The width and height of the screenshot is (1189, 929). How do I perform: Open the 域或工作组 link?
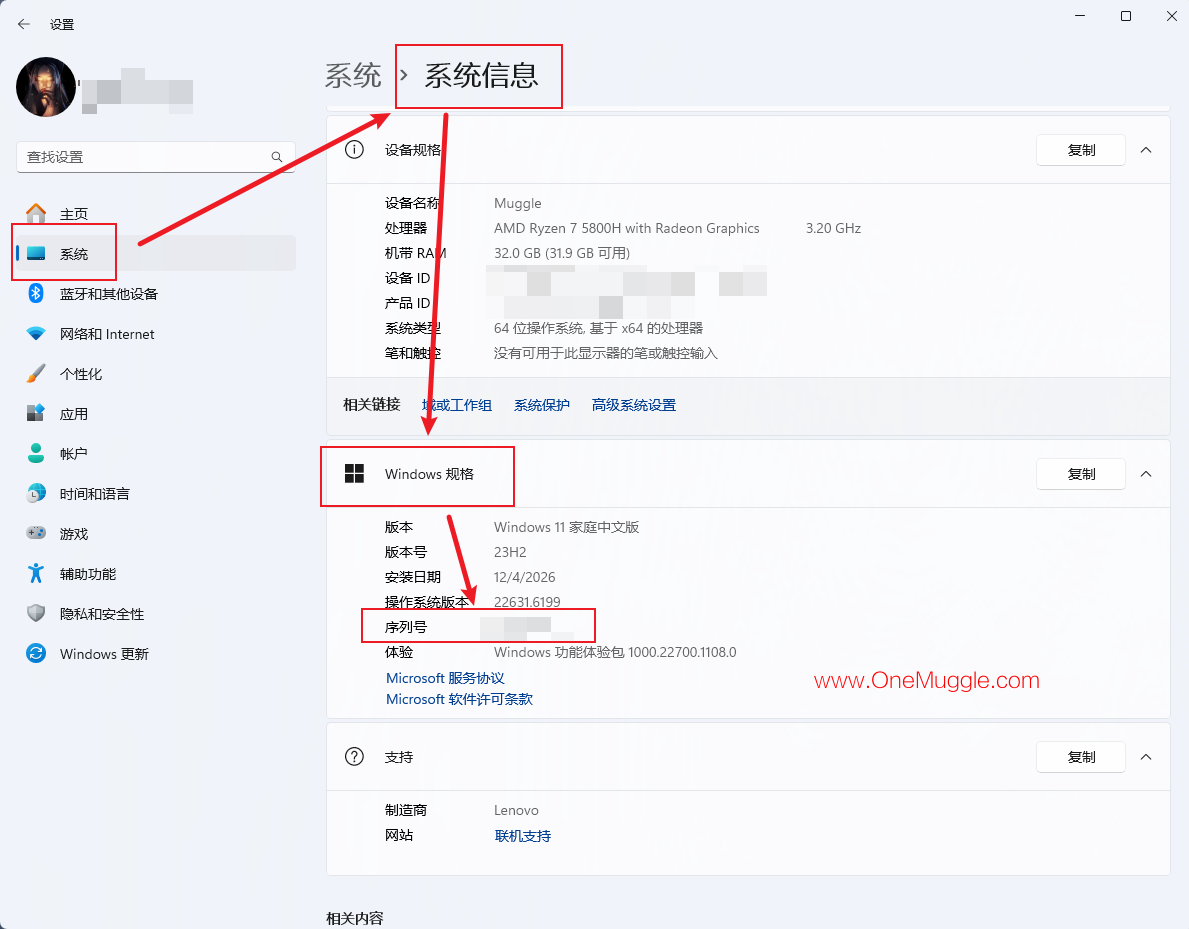tap(456, 405)
